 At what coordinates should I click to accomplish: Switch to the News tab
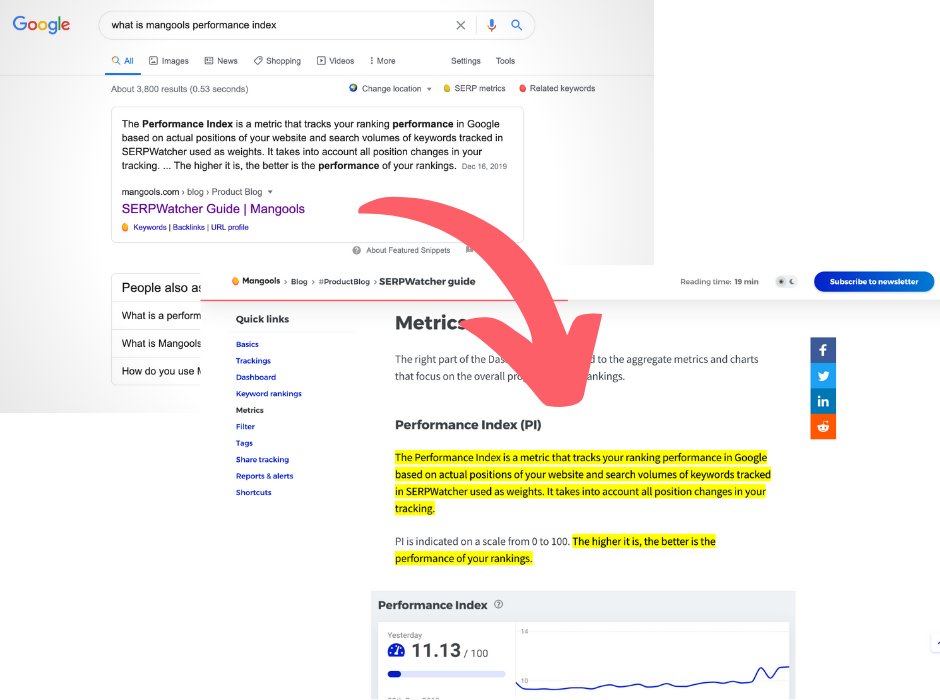coord(221,61)
